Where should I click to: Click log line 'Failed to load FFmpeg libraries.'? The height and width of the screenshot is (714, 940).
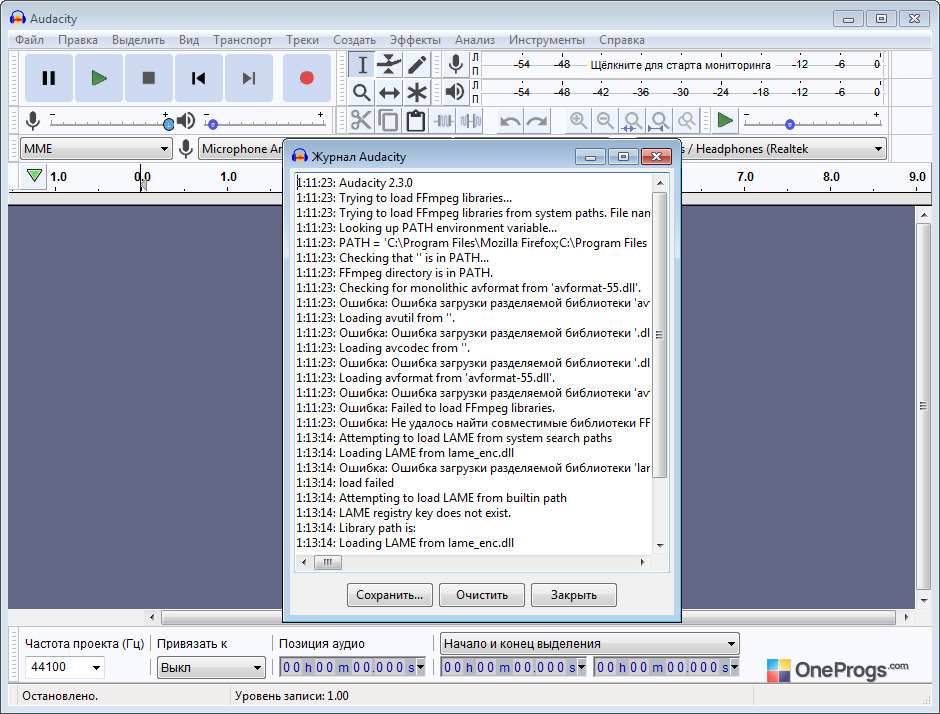[473, 408]
